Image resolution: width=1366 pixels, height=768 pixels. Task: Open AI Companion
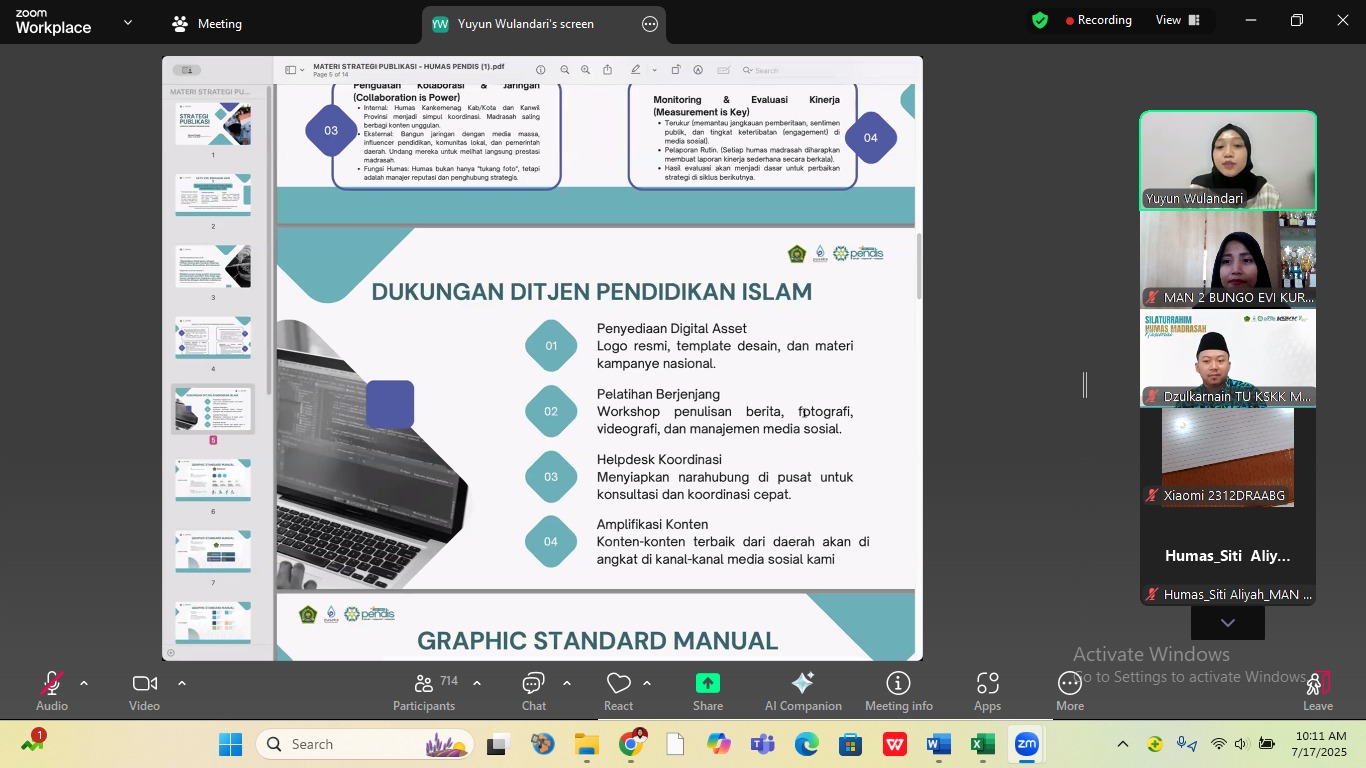tap(802, 691)
